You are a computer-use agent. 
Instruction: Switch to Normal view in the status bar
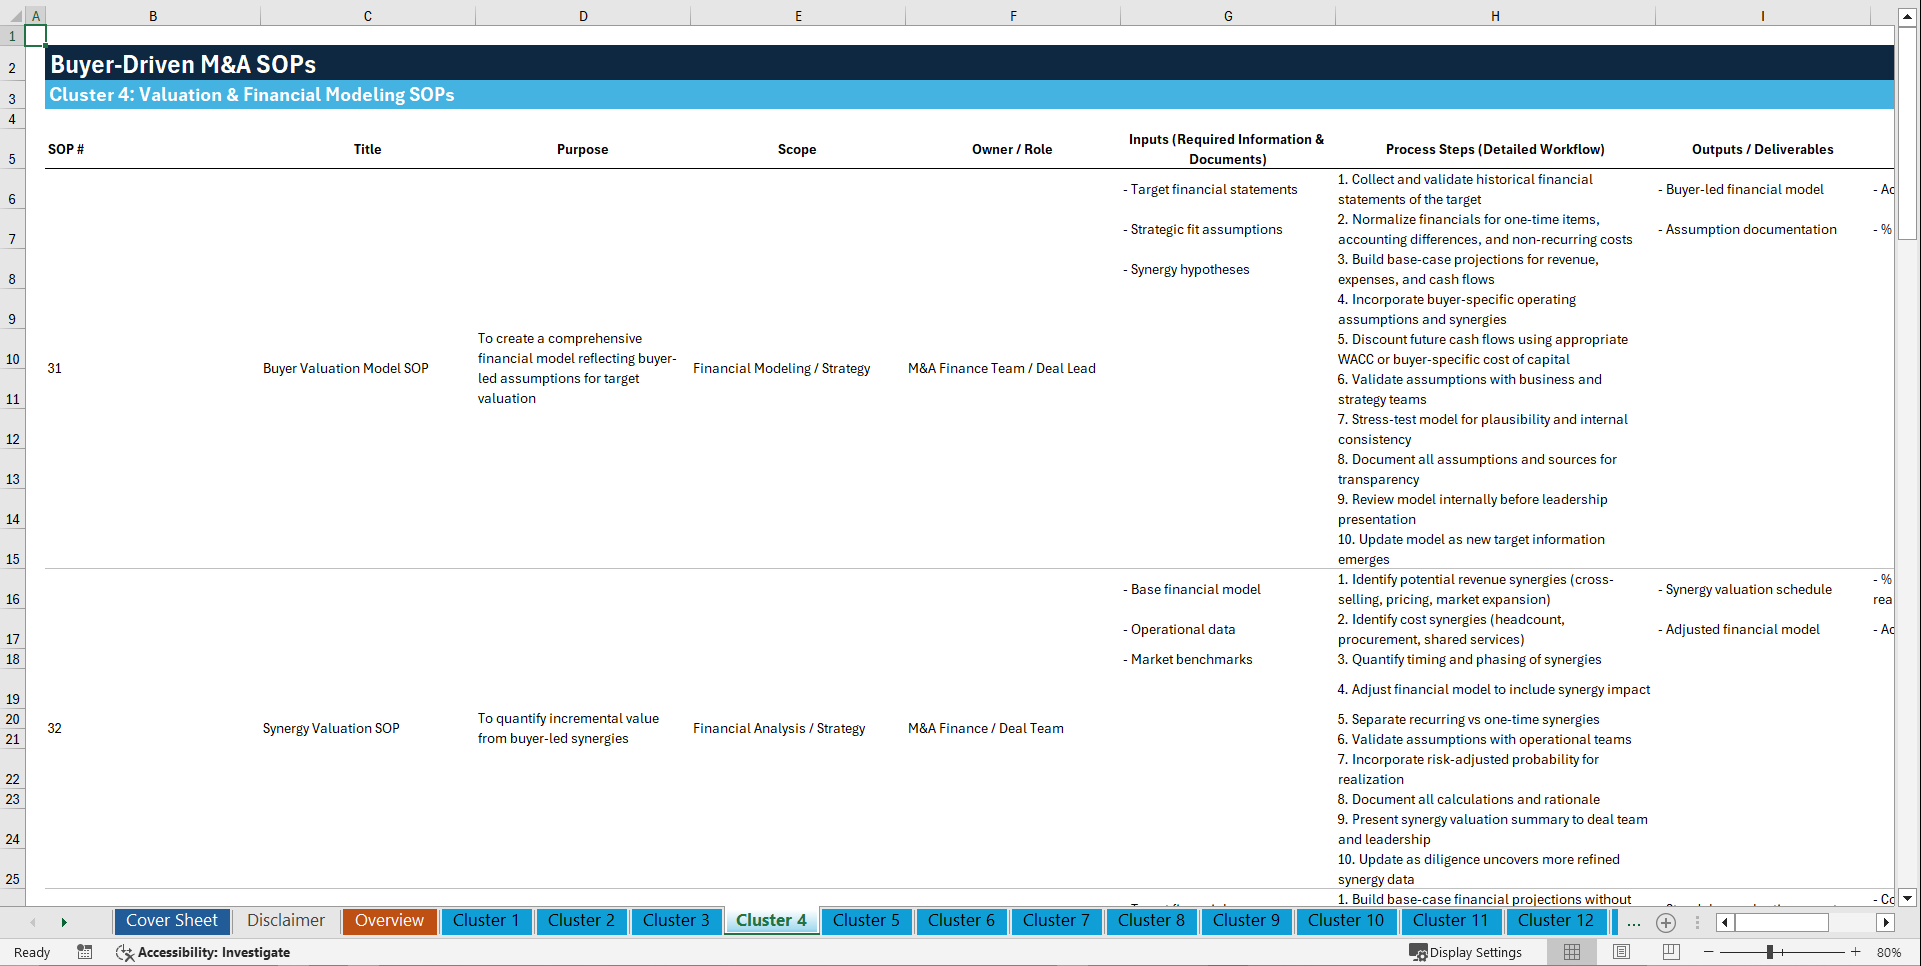(1571, 952)
